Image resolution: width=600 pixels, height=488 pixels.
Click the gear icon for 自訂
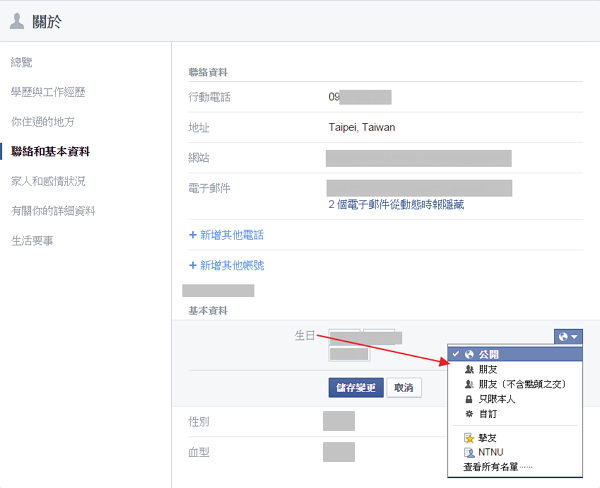[x=469, y=413]
